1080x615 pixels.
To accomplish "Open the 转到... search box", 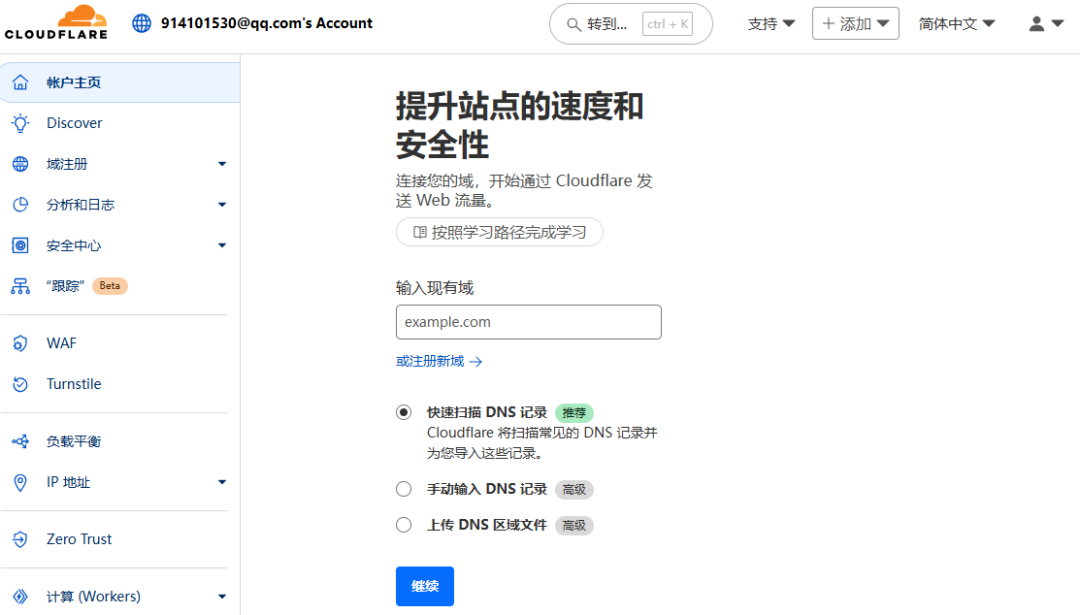I will click(631, 24).
